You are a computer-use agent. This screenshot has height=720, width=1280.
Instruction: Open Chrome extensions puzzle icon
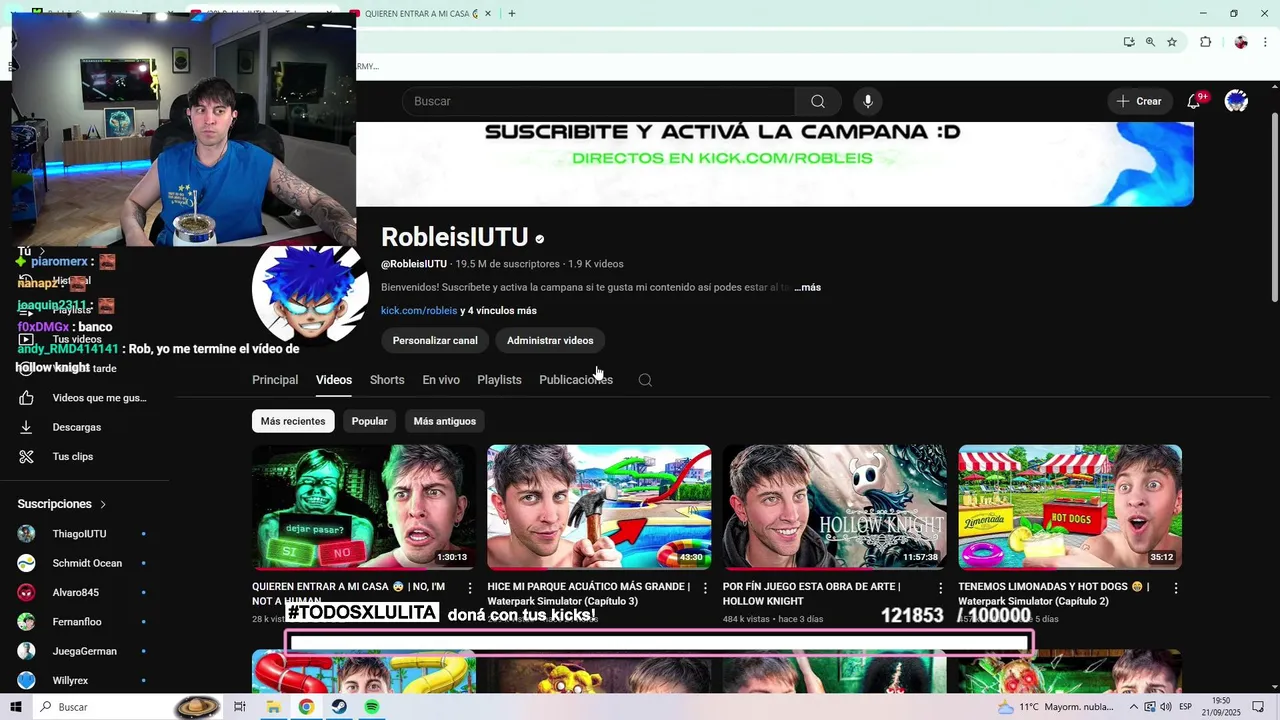(1206, 42)
